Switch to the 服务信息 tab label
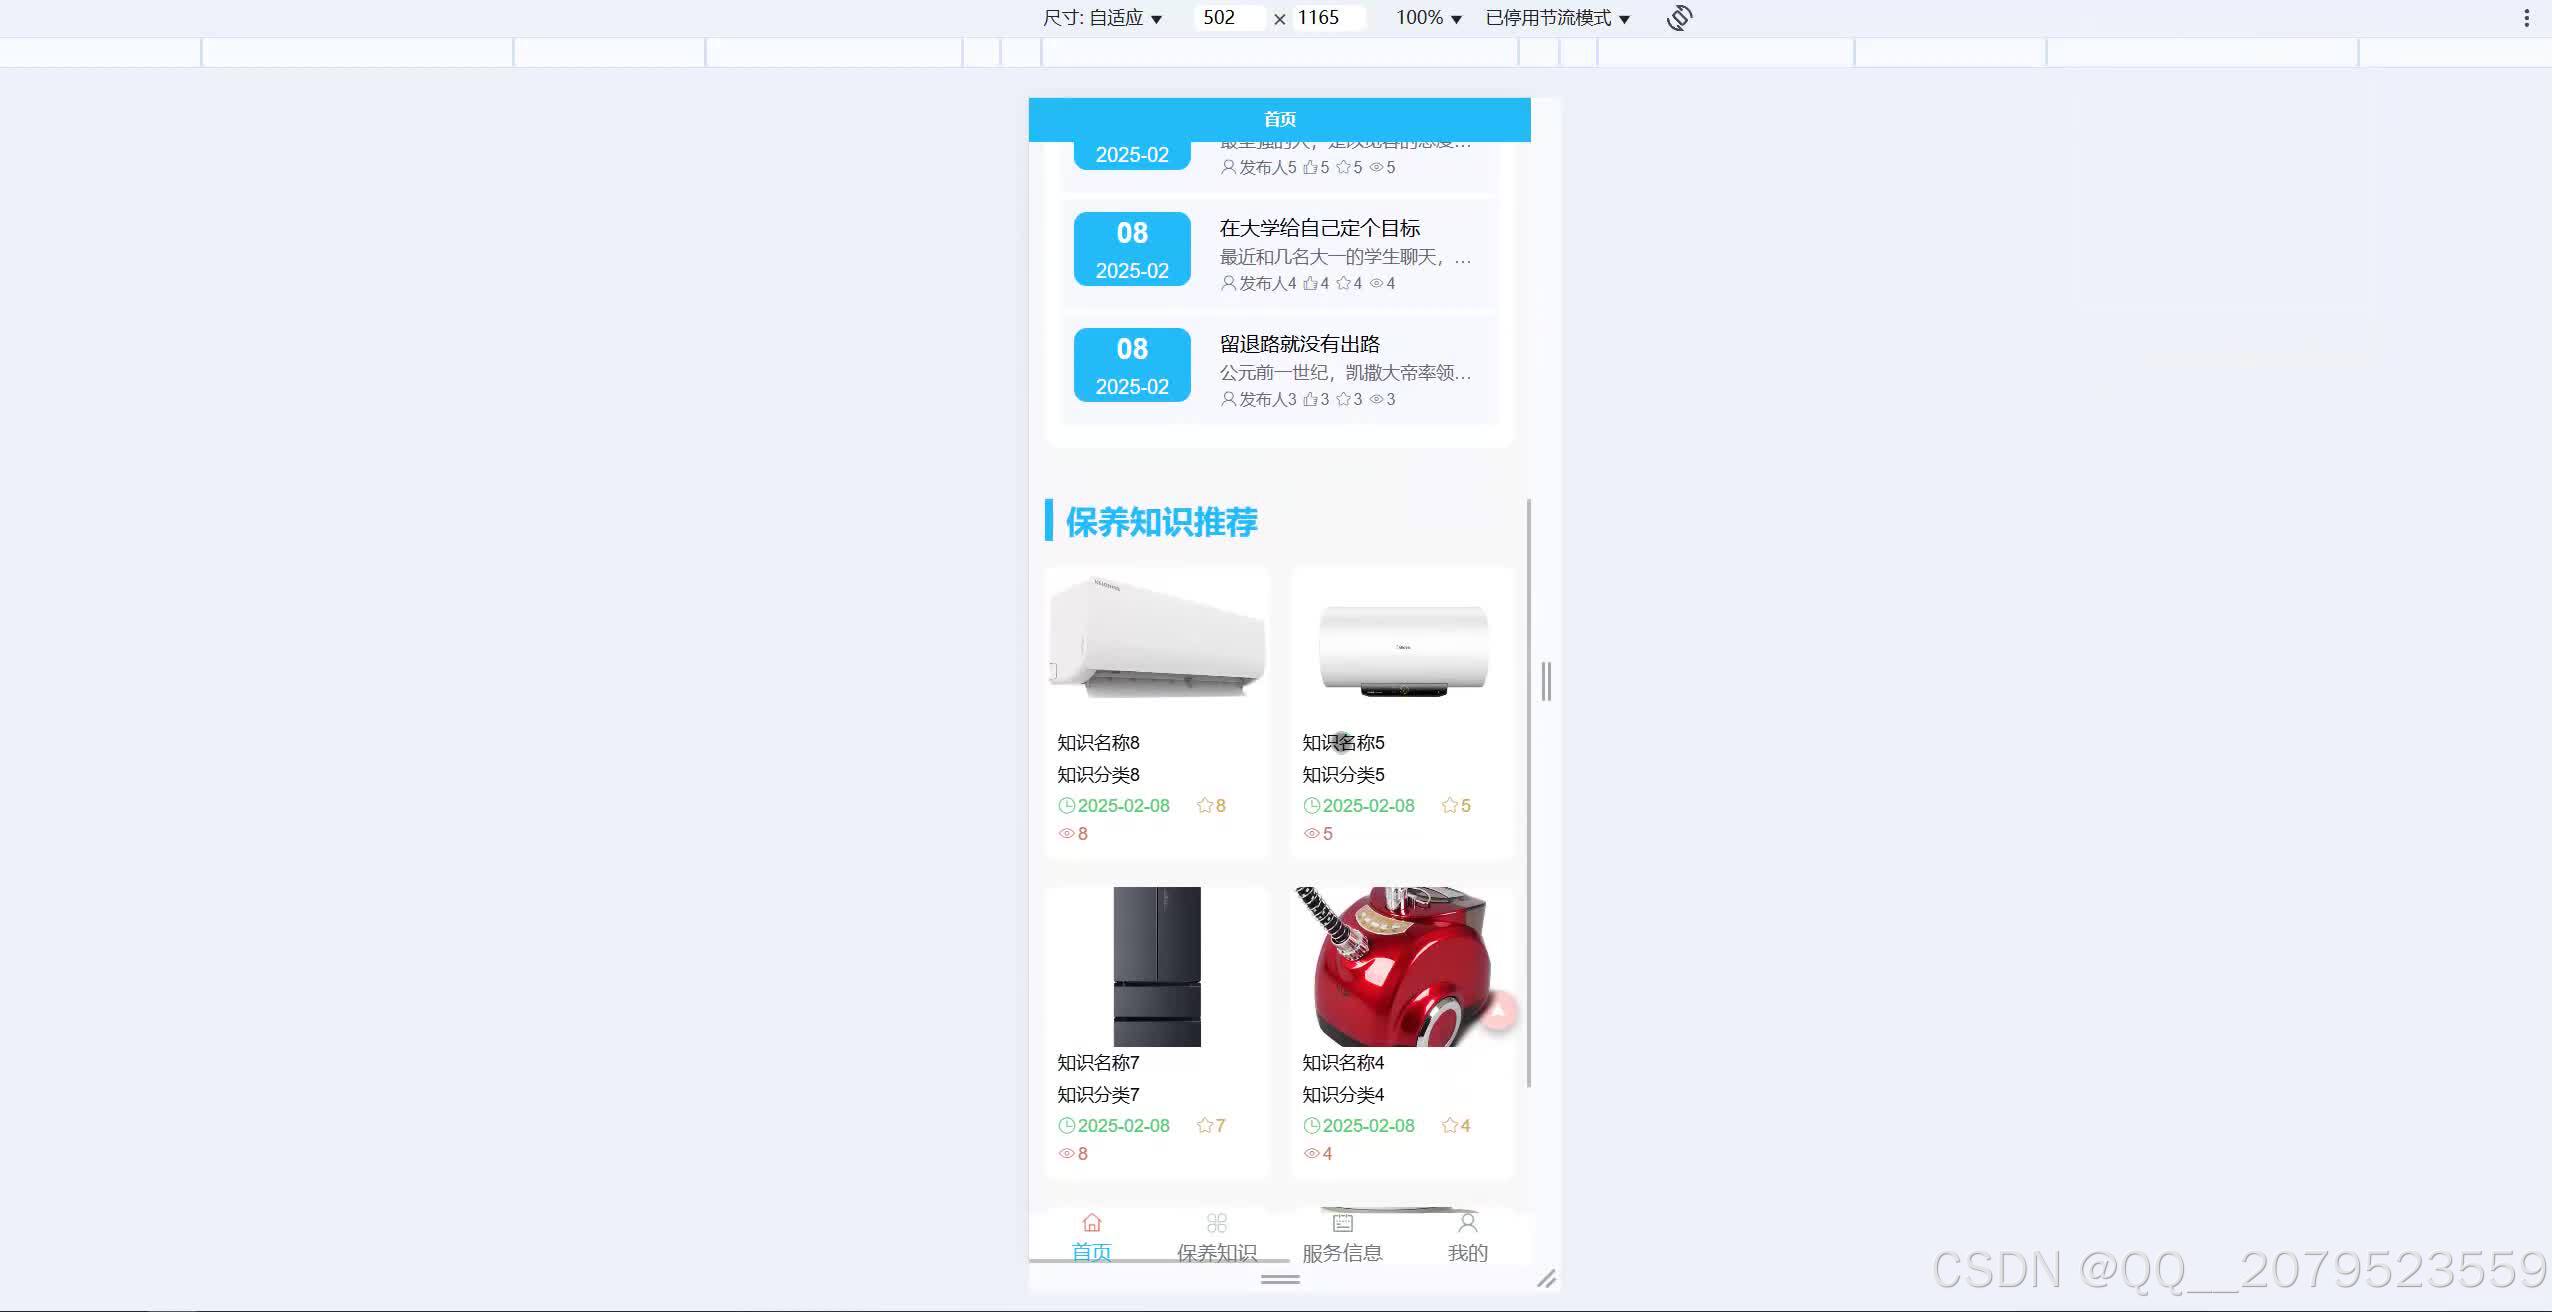The height and width of the screenshot is (1312, 2552). pyautogui.click(x=1342, y=1252)
